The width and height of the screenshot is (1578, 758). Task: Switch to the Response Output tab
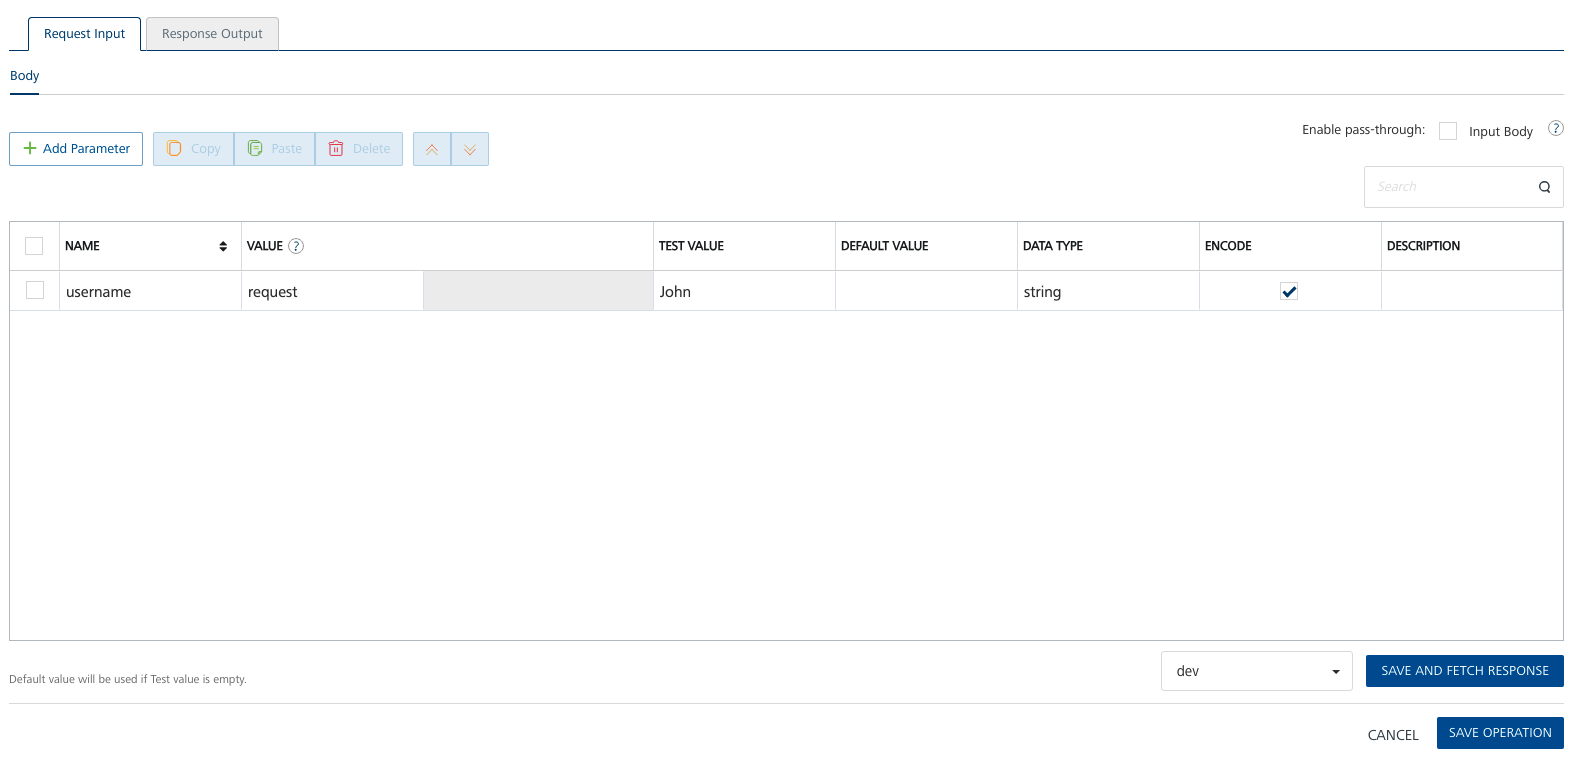click(212, 33)
